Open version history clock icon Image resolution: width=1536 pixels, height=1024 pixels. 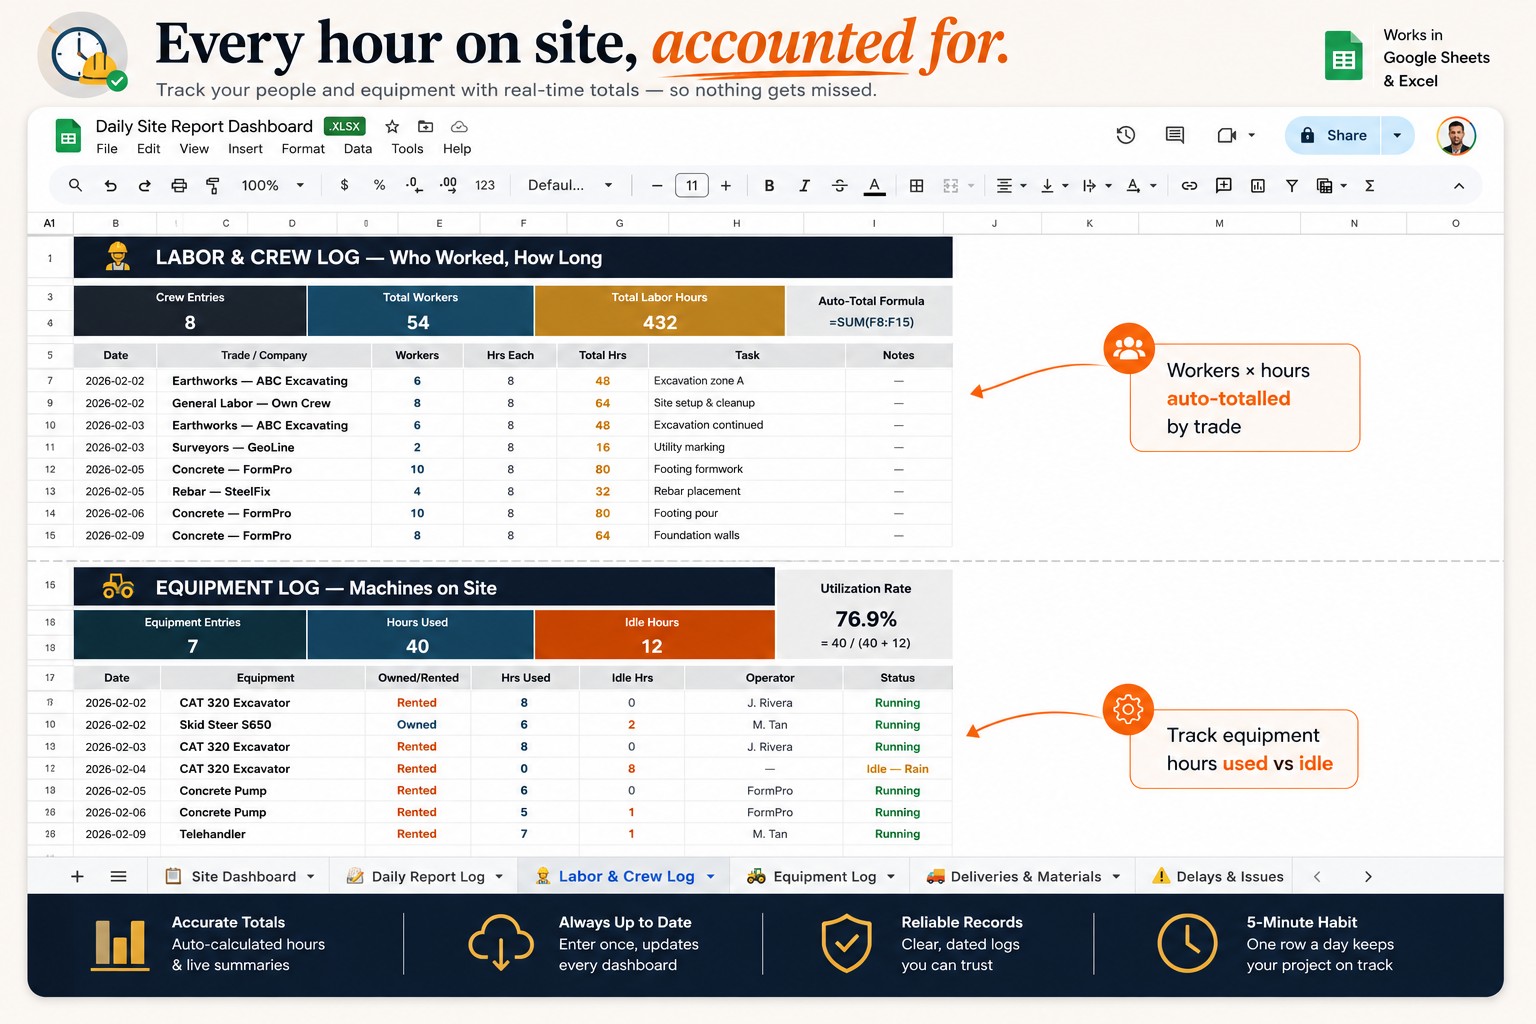point(1126,135)
